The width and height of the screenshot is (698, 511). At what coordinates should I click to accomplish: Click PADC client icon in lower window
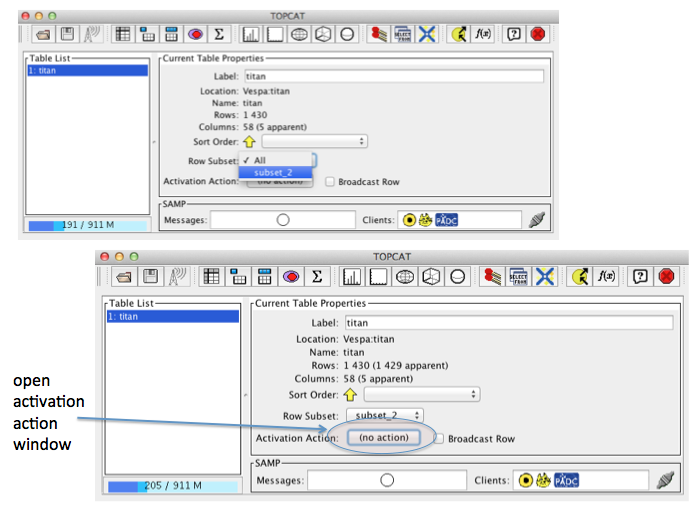click(x=566, y=480)
